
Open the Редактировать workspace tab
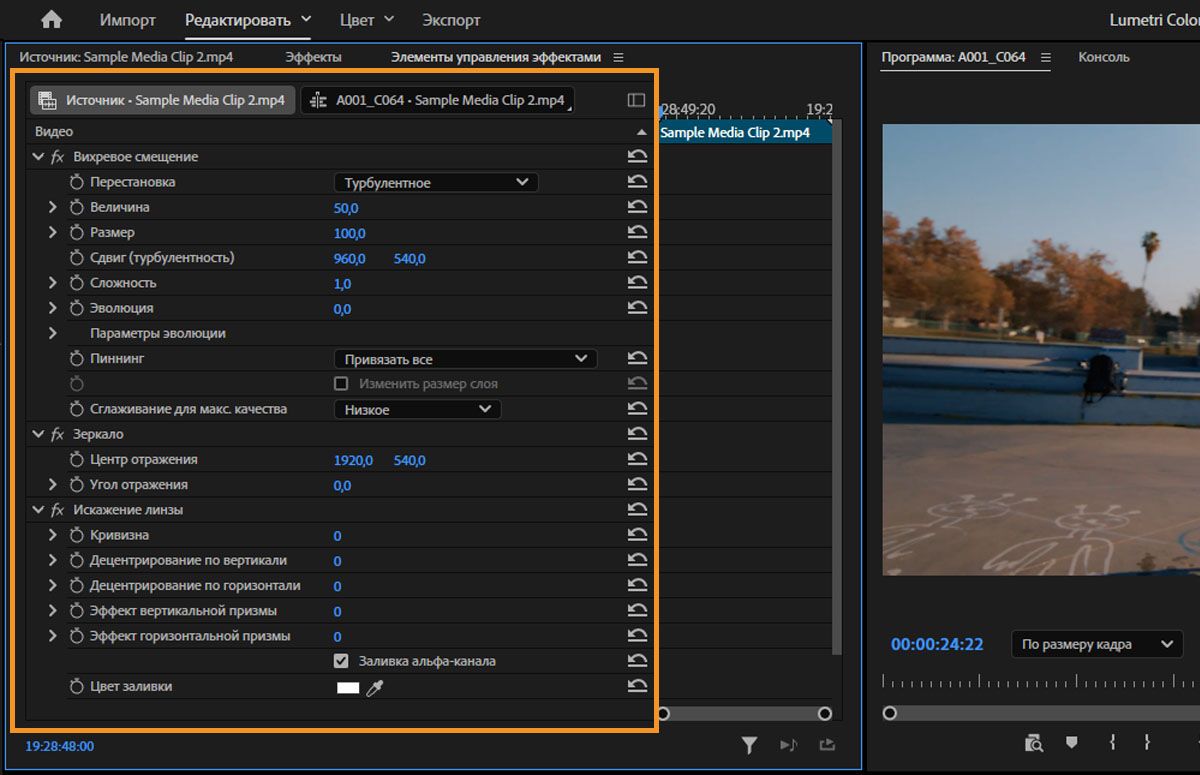238,20
